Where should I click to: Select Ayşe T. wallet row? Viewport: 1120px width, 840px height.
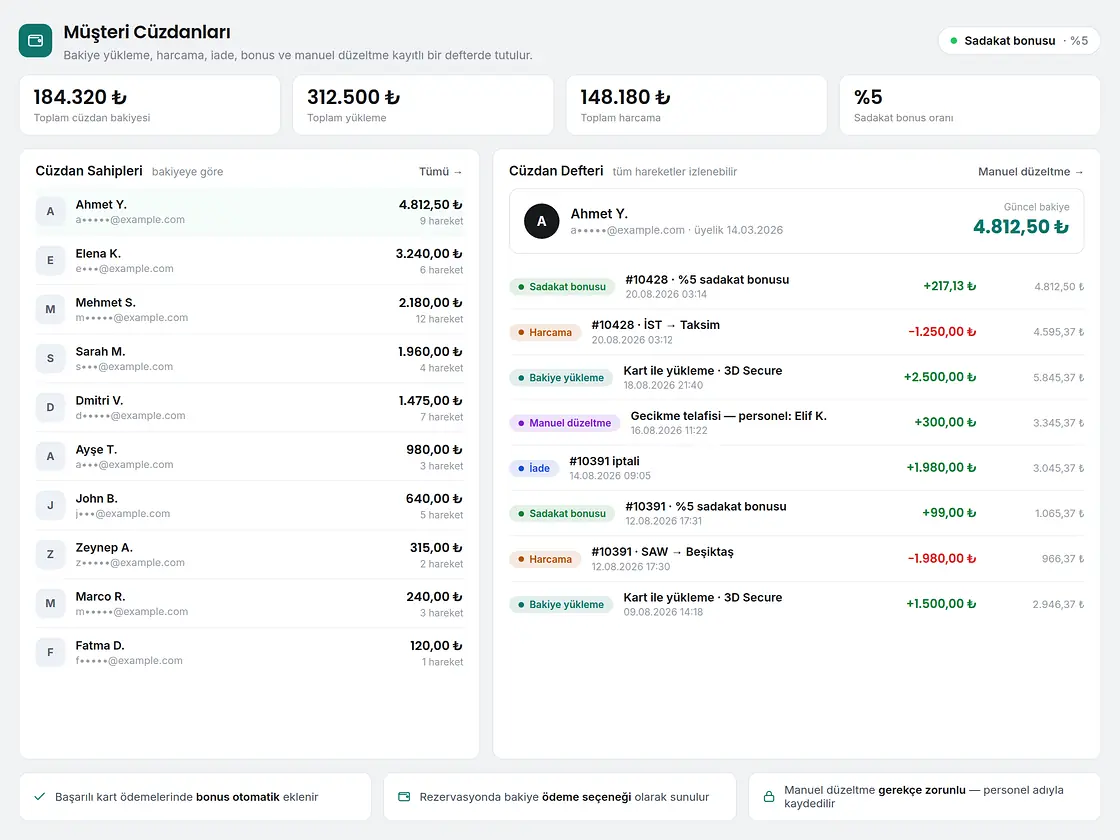(x=249, y=456)
